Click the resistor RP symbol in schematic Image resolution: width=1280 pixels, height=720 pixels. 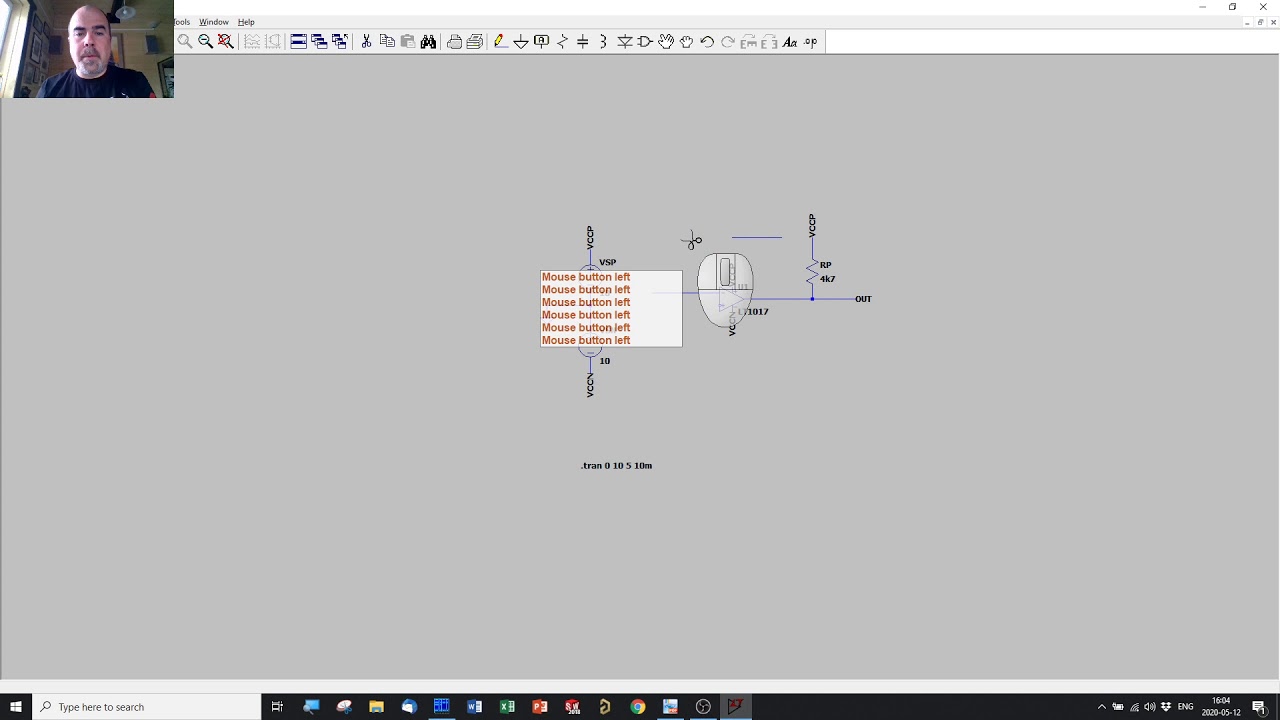(812, 272)
